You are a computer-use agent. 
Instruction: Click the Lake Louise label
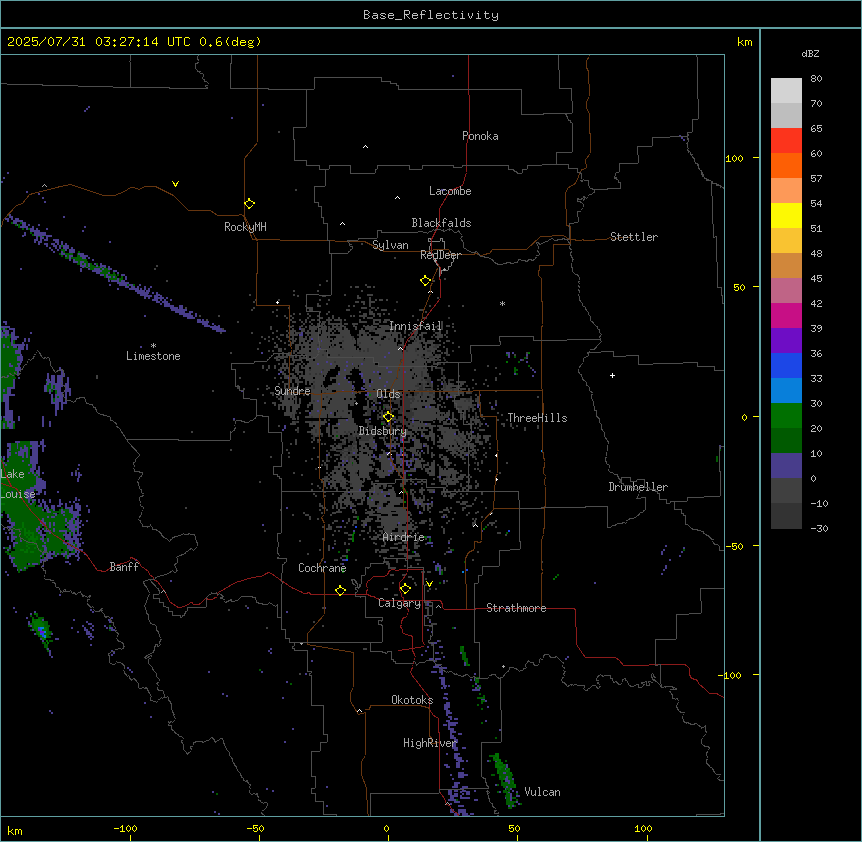(18, 484)
